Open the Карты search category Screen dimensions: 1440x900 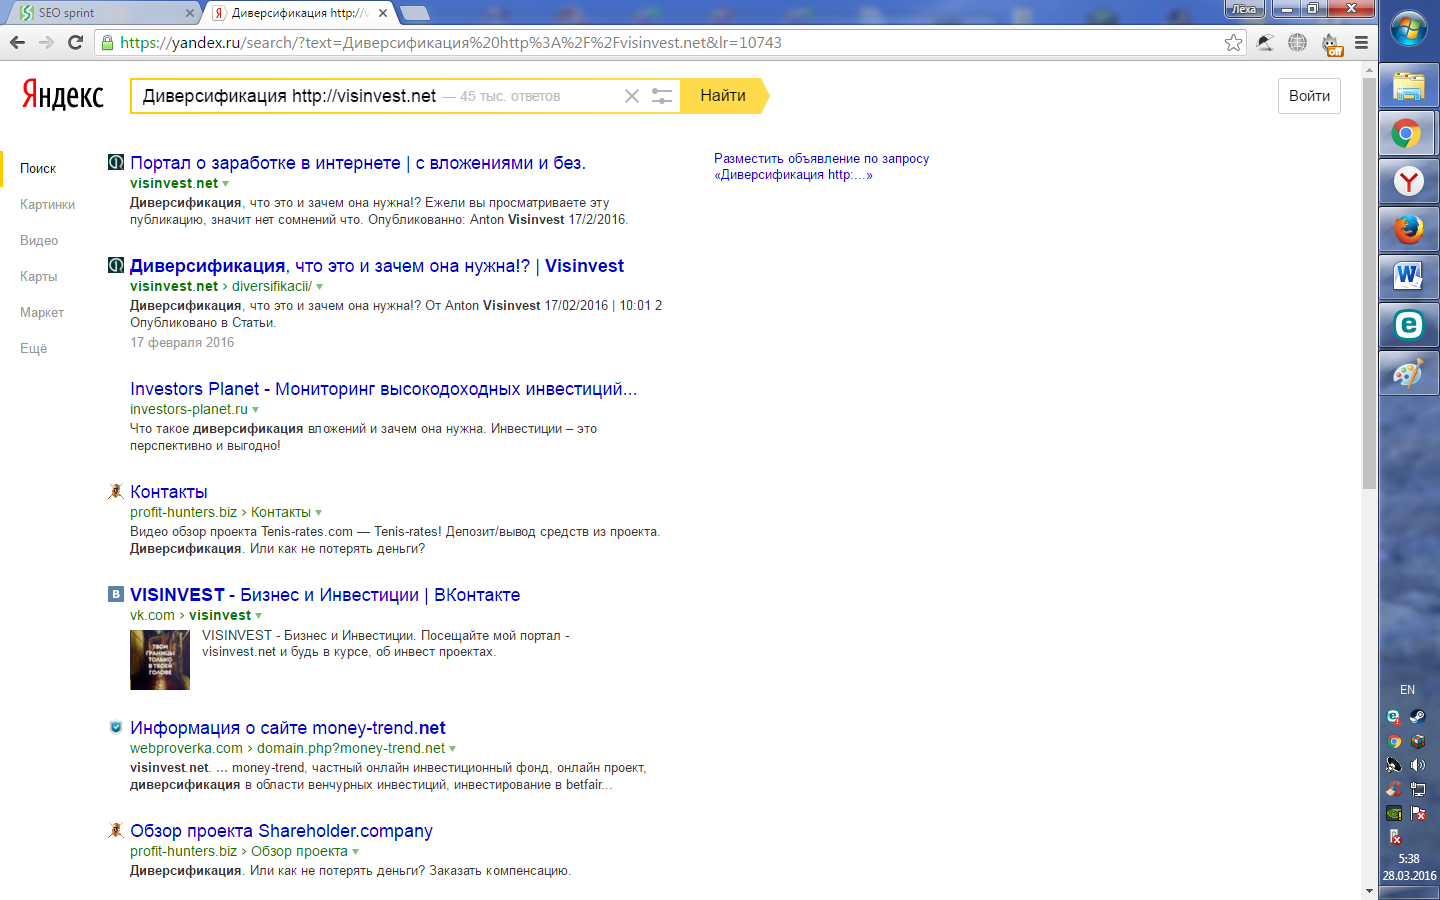point(38,276)
